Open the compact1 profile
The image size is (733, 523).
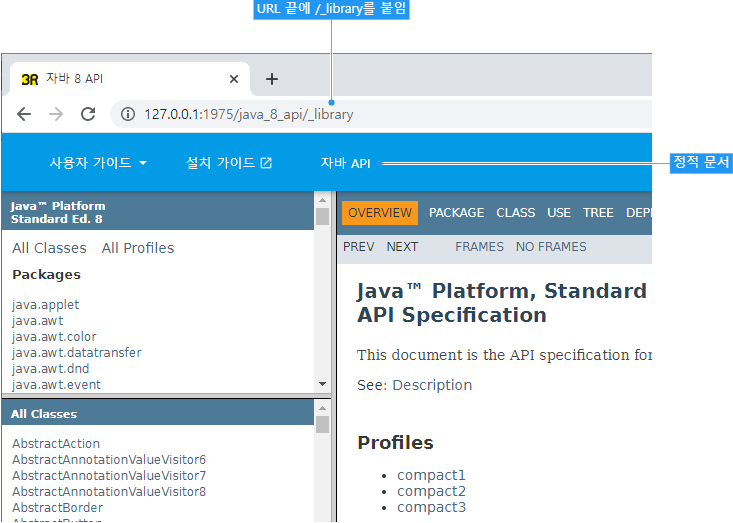(431, 475)
